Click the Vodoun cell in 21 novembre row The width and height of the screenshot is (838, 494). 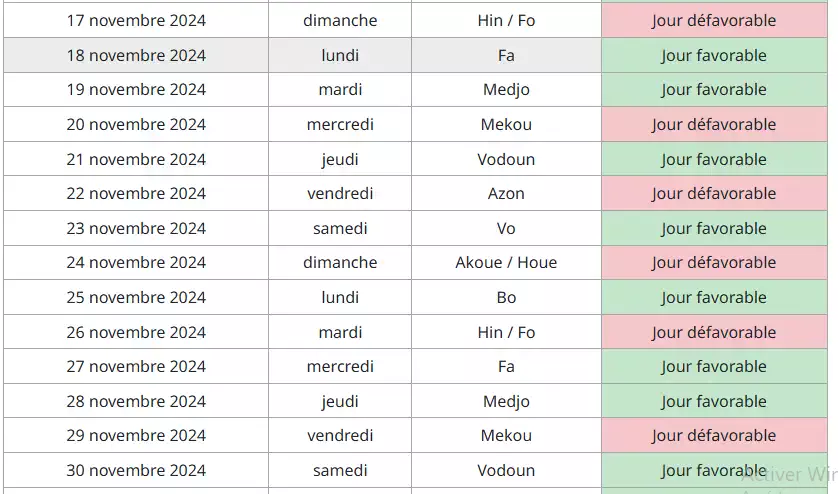pos(506,159)
